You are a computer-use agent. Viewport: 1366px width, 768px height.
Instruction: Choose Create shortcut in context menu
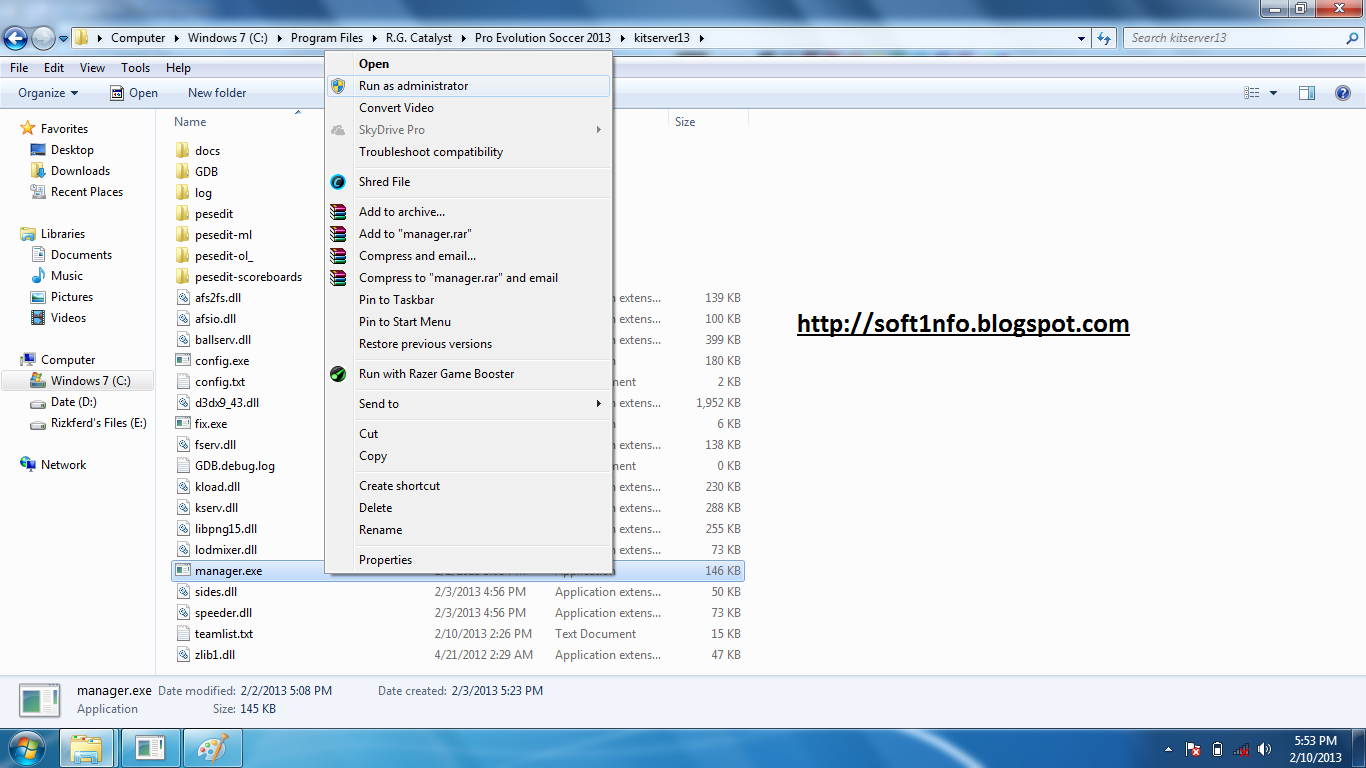(x=399, y=486)
